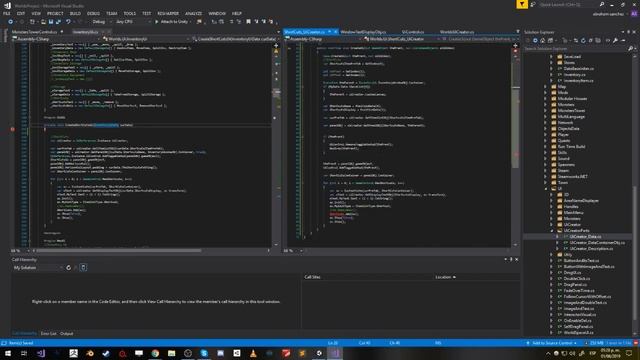Click Chrome icon in the taskbar
The image size is (640, 360).
point(155,353)
